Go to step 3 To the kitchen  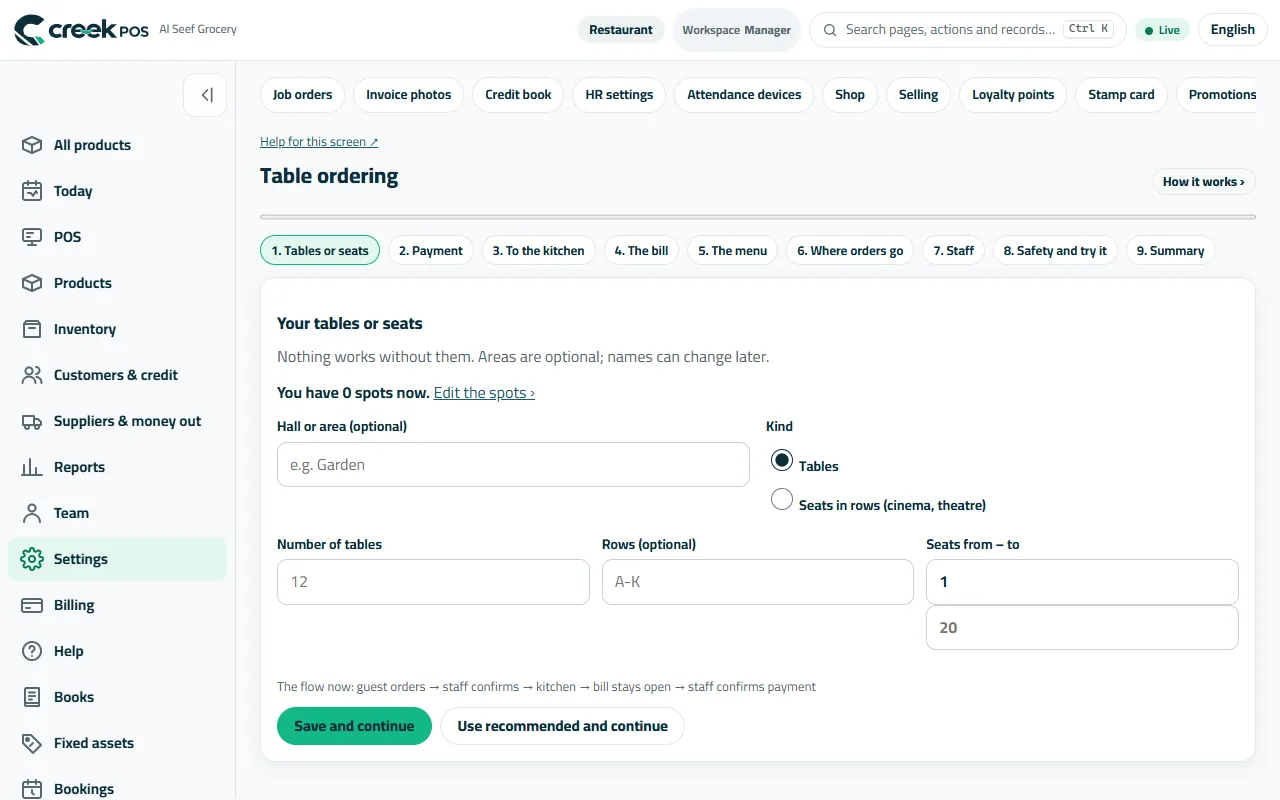(x=538, y=251)
